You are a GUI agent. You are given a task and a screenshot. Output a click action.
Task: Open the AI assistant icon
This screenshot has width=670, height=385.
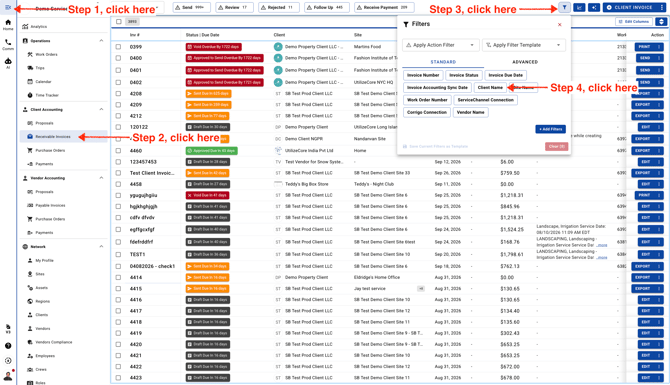8,63
